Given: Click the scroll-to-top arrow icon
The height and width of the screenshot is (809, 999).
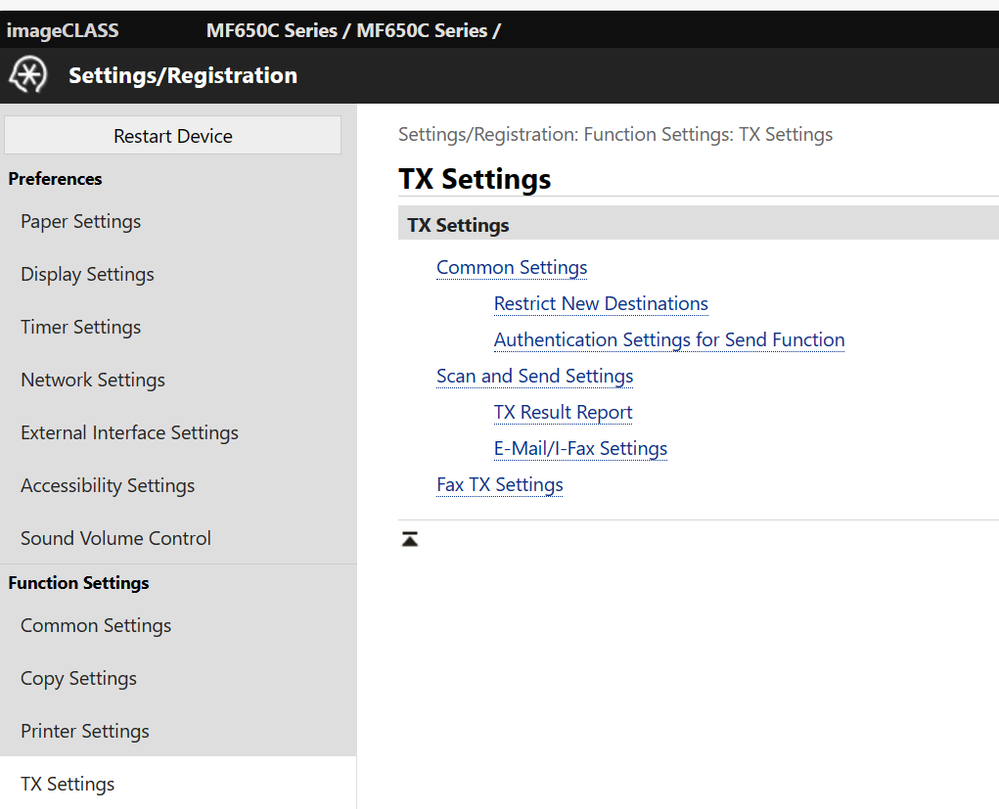Looking at the screenshot, I should [410, 538].
